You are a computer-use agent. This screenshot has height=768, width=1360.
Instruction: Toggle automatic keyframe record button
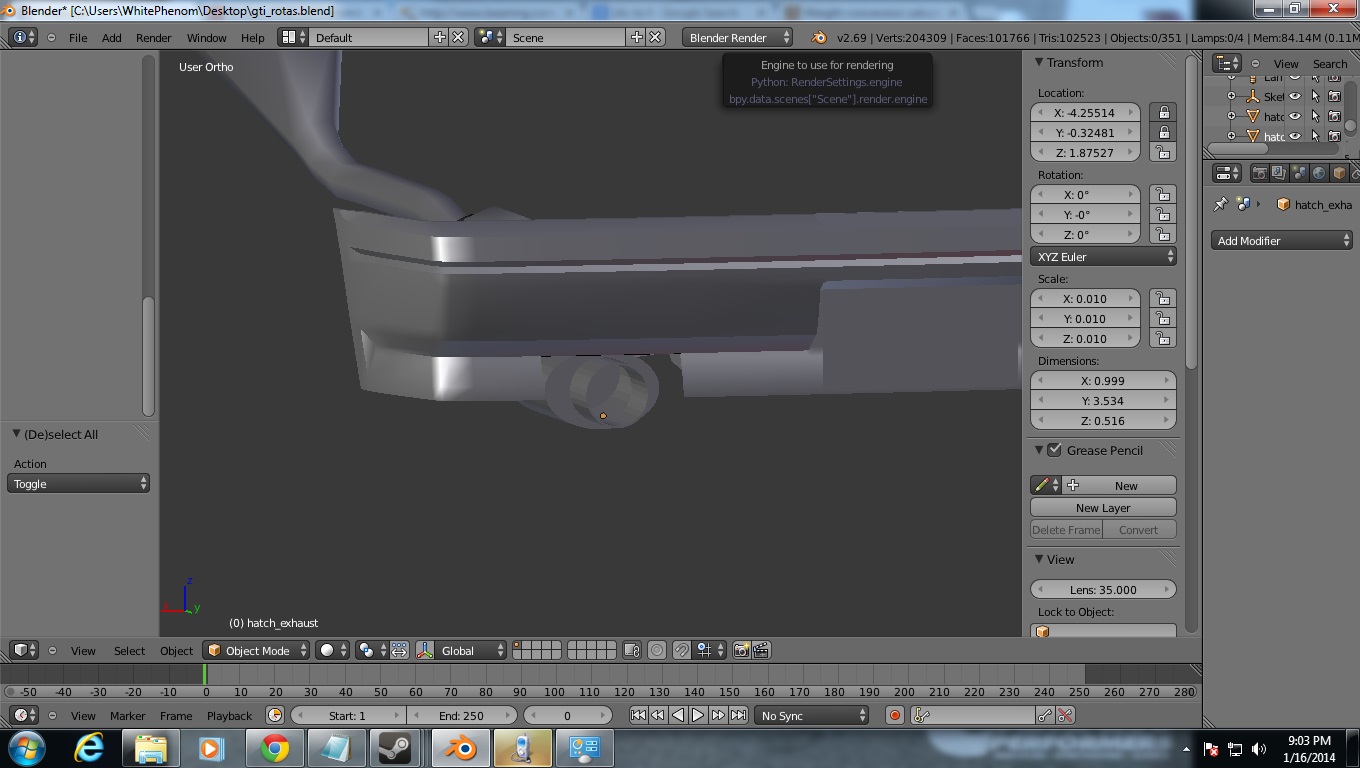point(895,715)
